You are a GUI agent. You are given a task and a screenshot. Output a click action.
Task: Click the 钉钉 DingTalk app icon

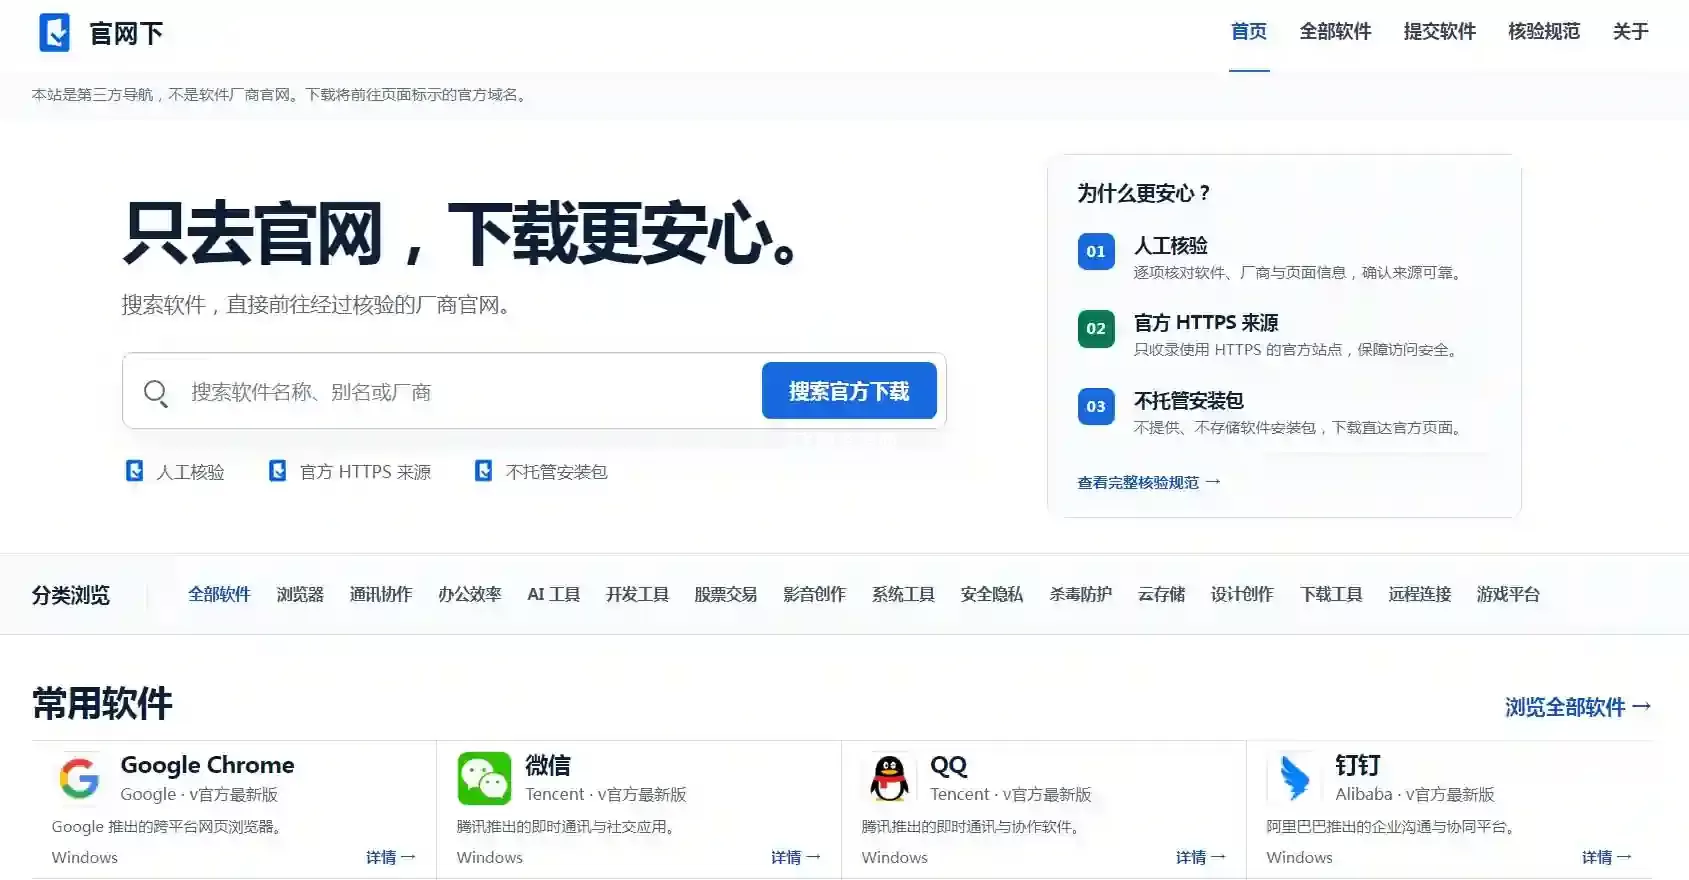[x=1294, y=778]
